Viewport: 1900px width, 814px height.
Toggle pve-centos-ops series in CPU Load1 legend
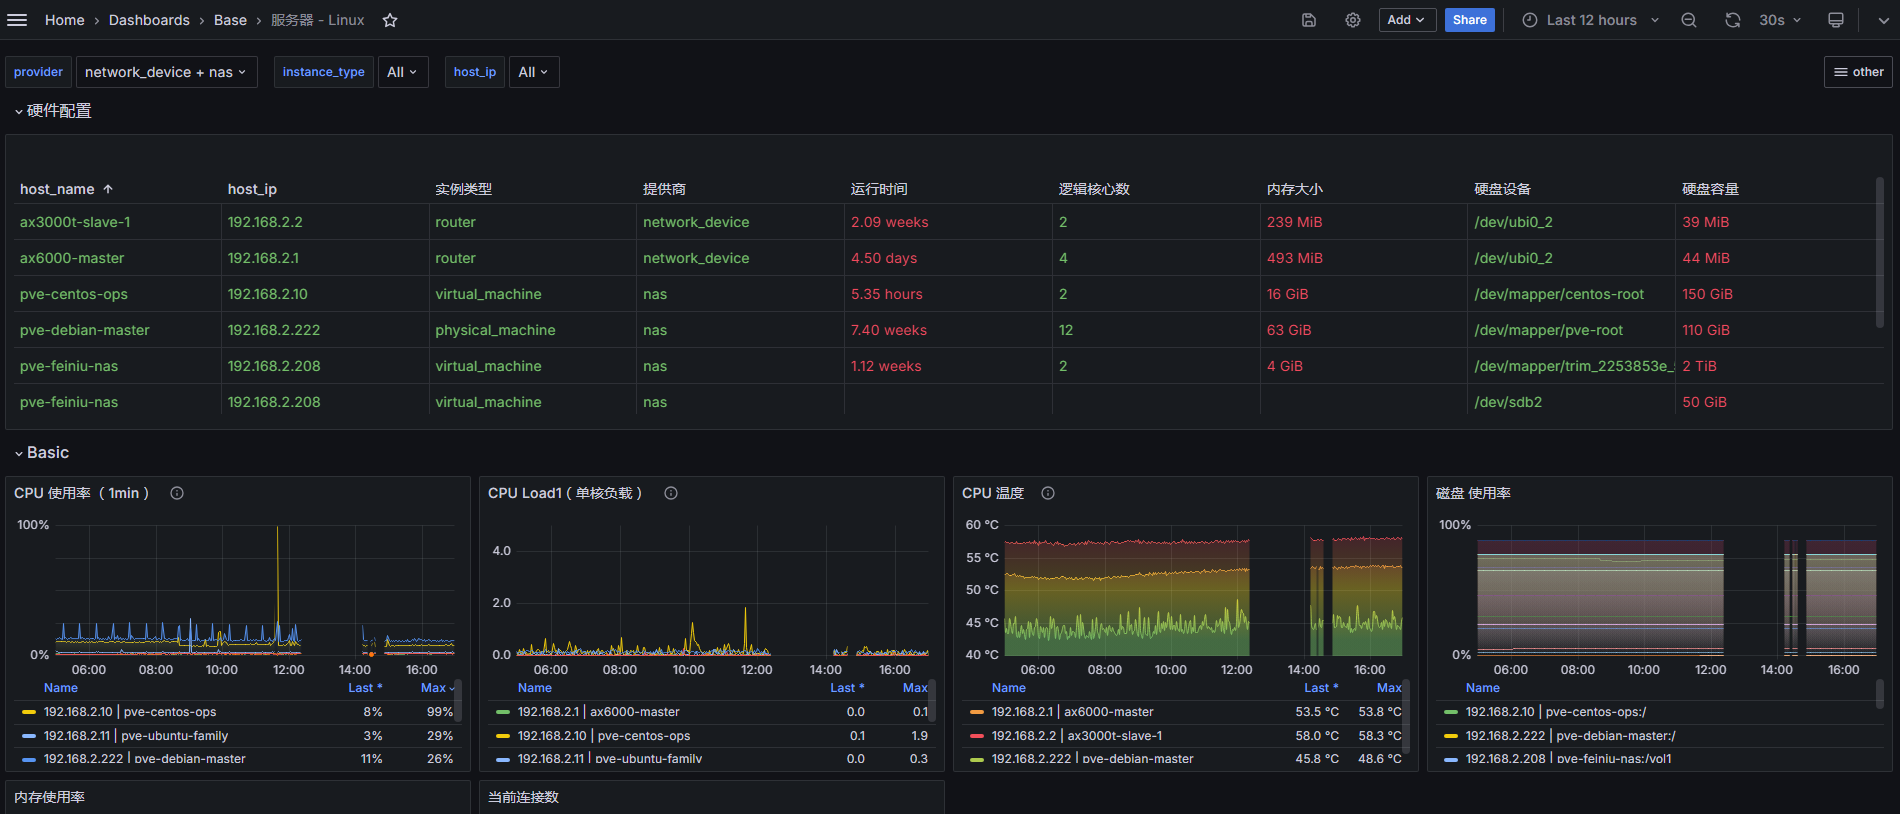(604, 736)
